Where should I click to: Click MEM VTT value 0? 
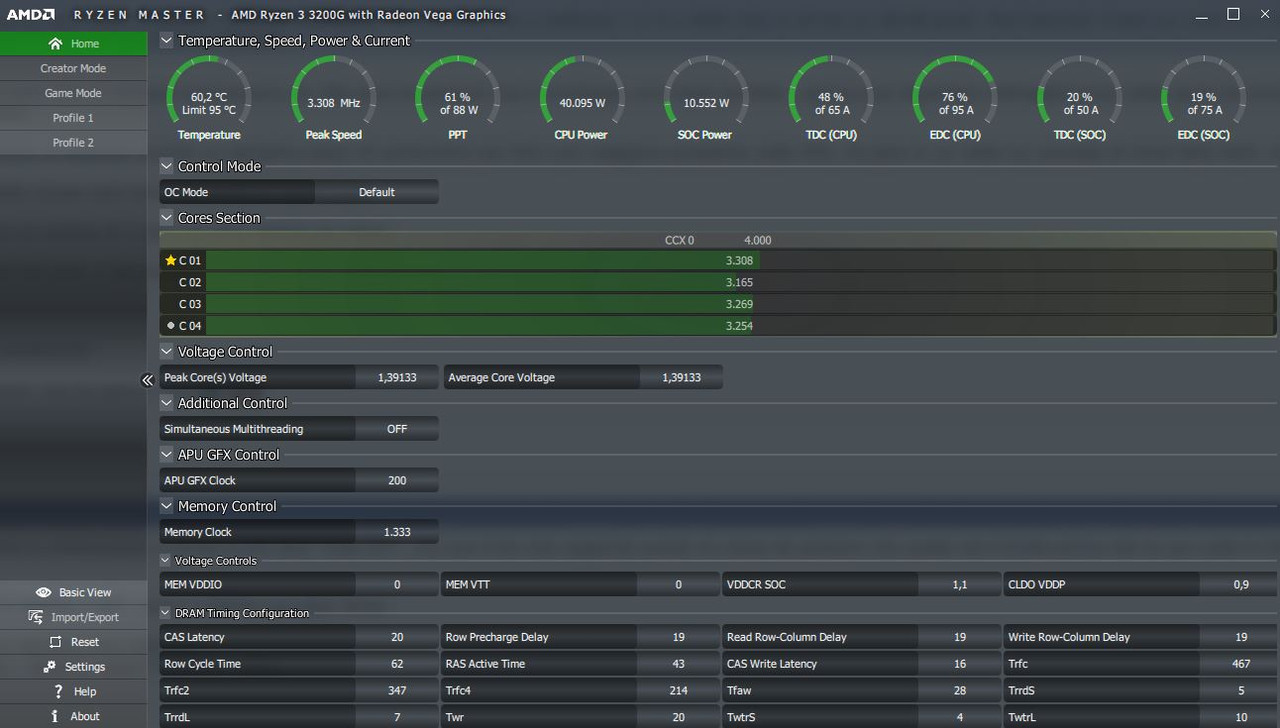click(x=678, y=585)
